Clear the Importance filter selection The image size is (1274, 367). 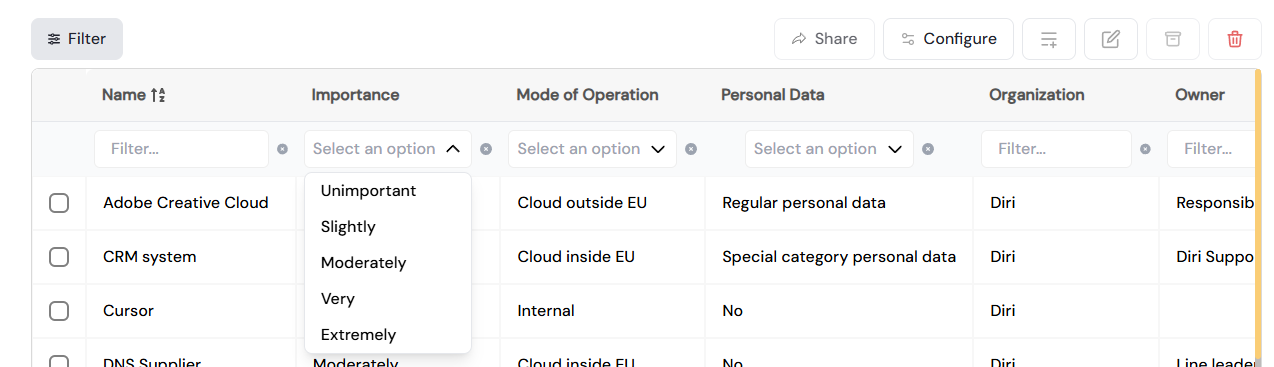(486, 149)
